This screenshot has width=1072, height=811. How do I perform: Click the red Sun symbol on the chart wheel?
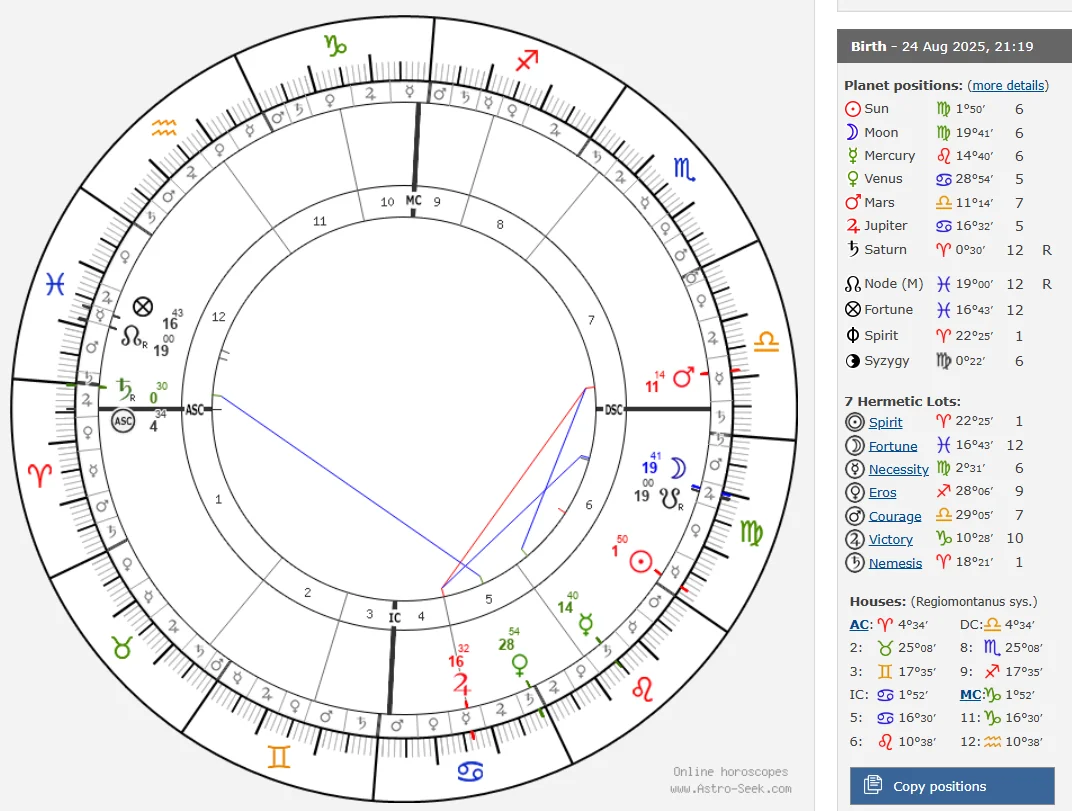pos(641,562)
